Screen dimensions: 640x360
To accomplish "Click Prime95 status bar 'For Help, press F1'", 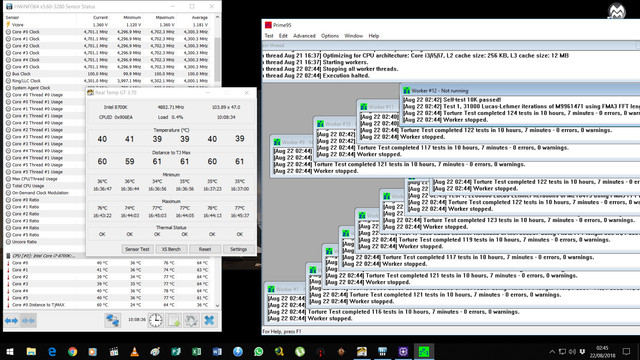I will (x=282, y=331).
